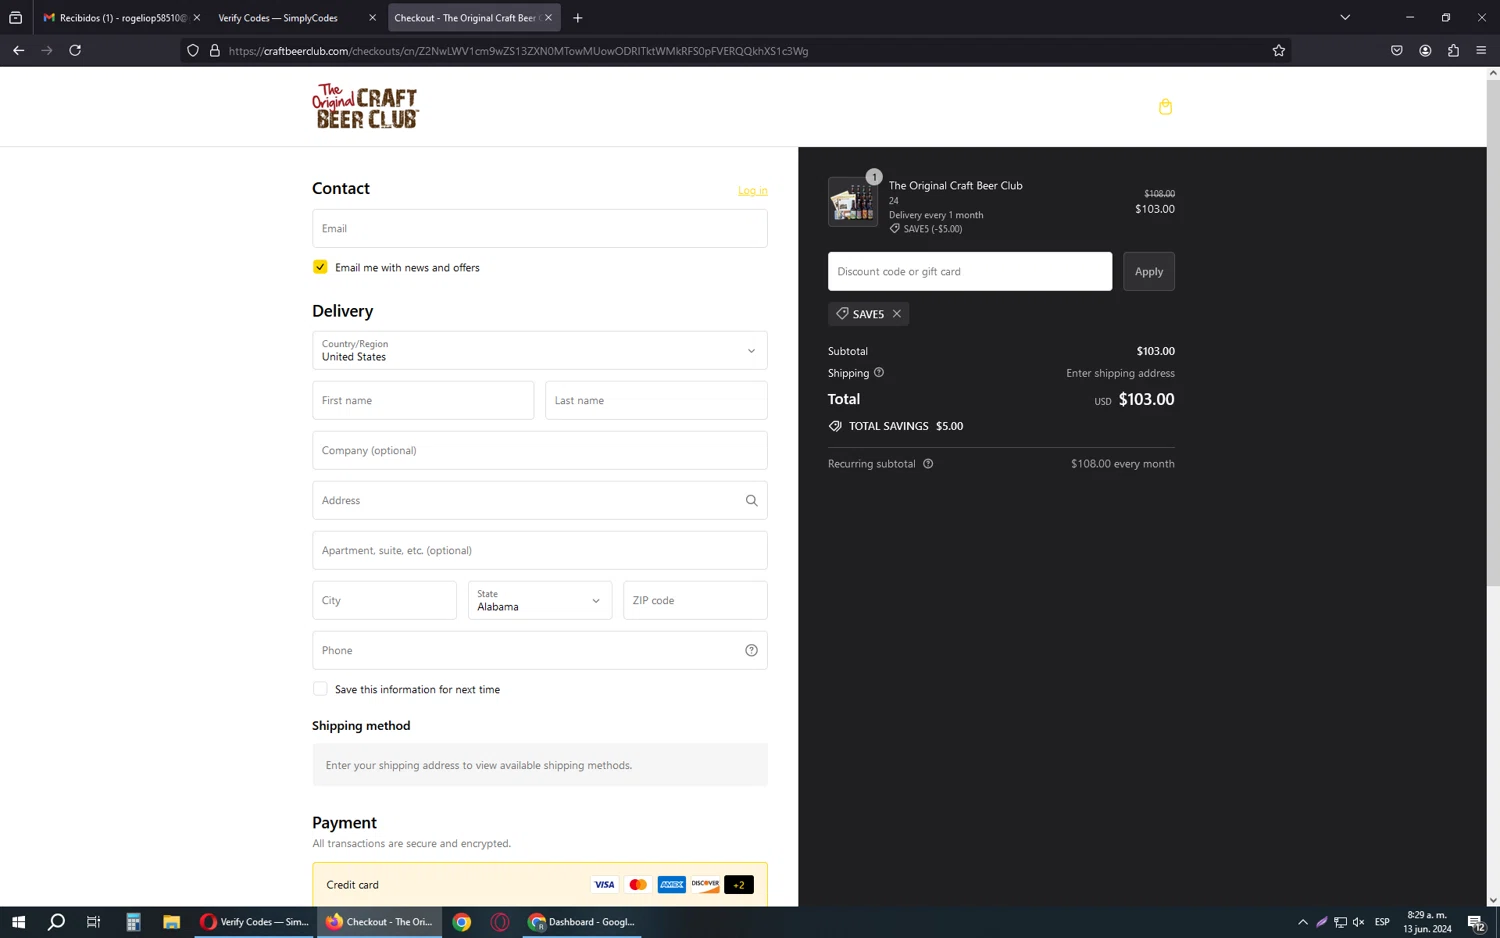Click the Company (optional) field

(540, 450)
